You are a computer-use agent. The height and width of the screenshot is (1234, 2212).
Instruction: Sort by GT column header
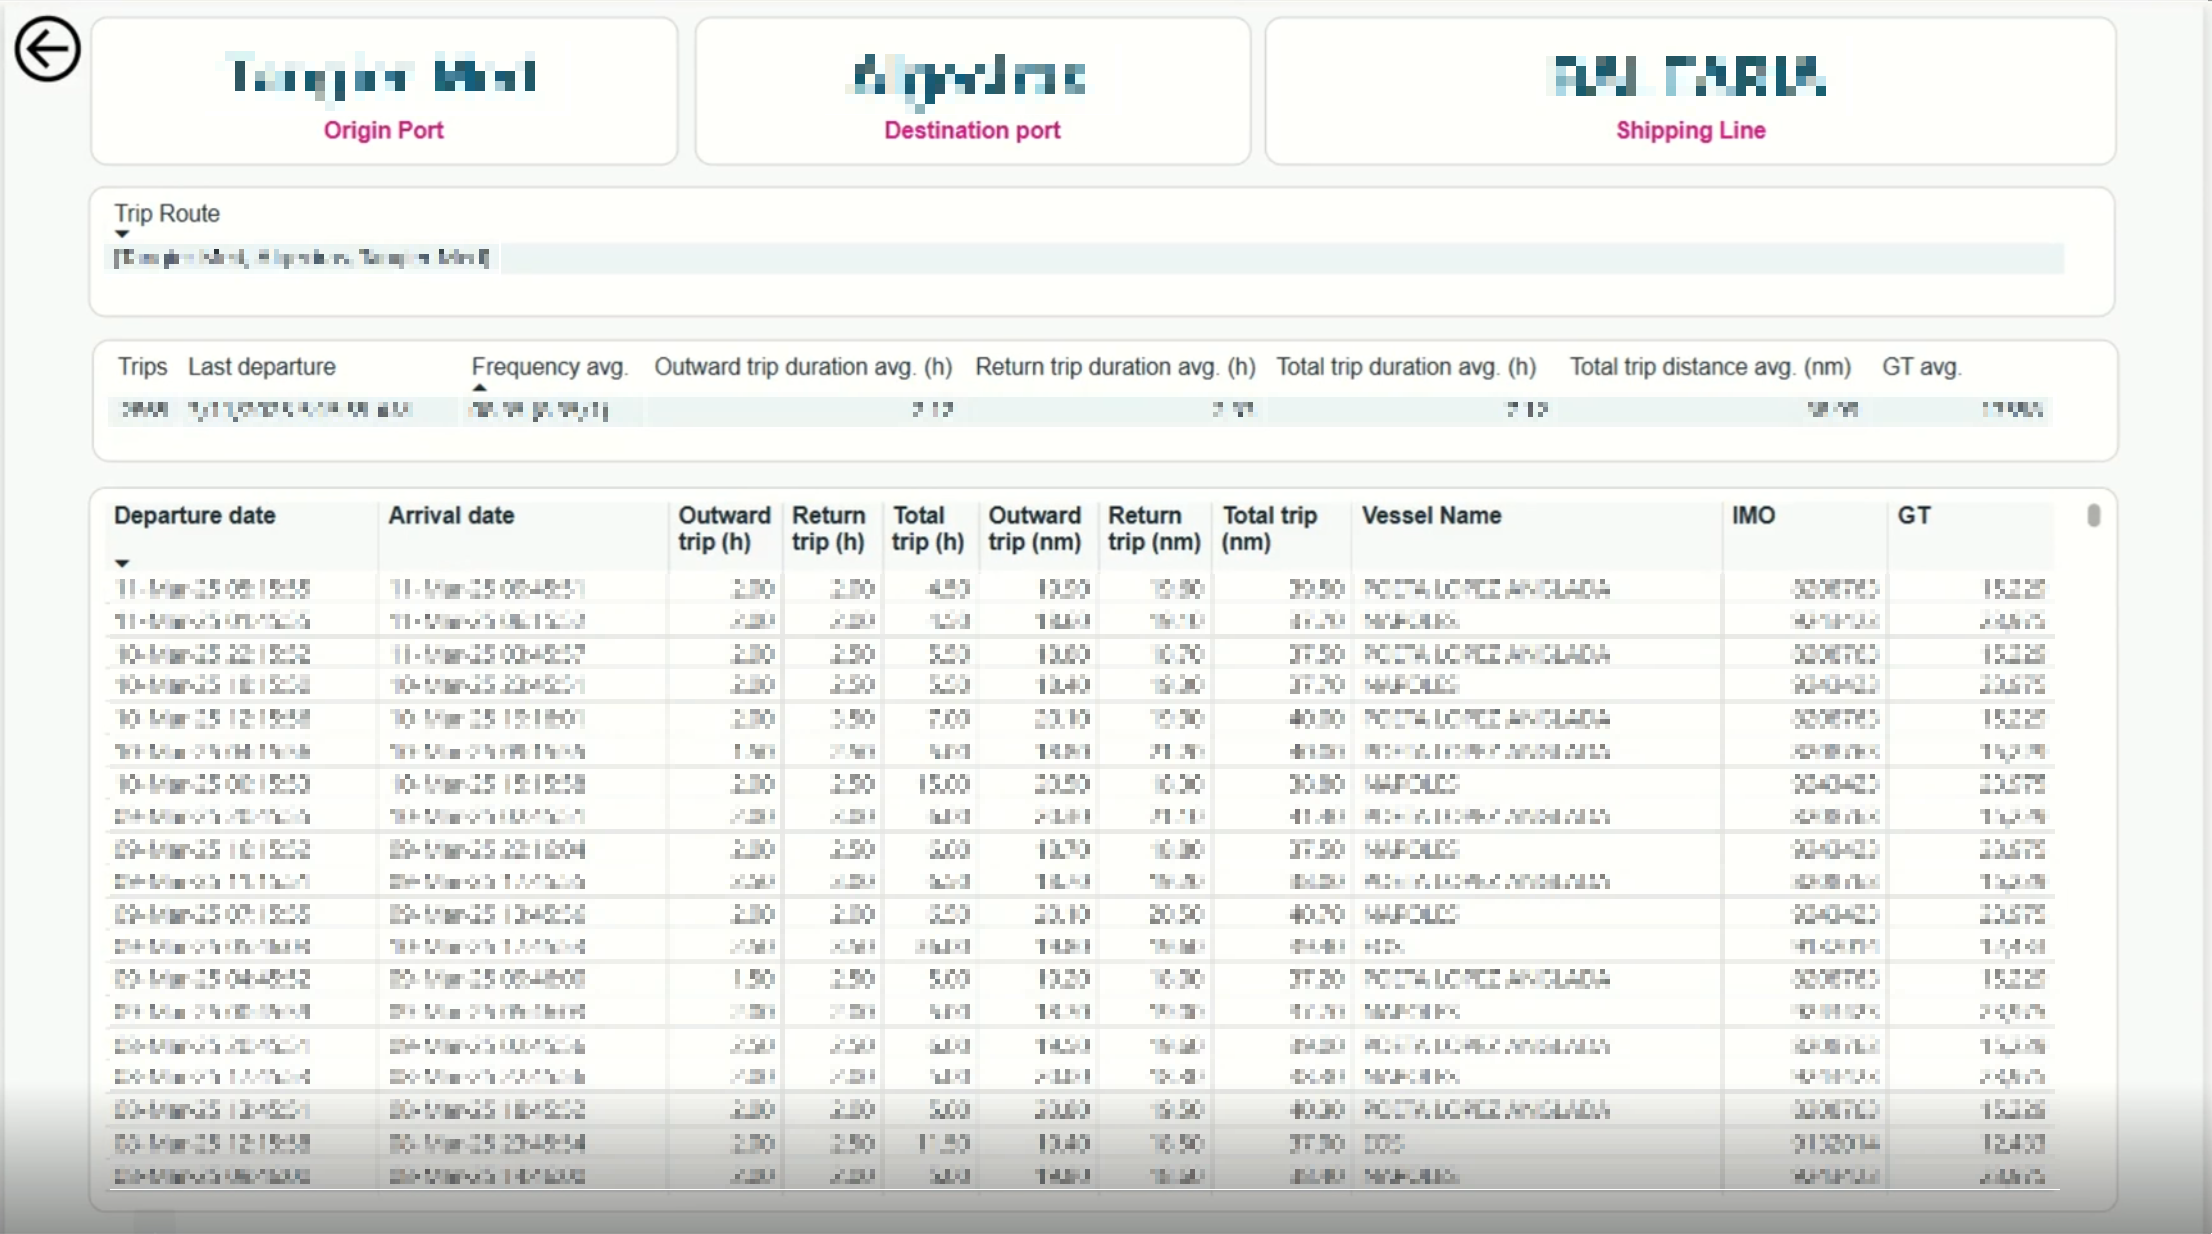(1913, 516)
